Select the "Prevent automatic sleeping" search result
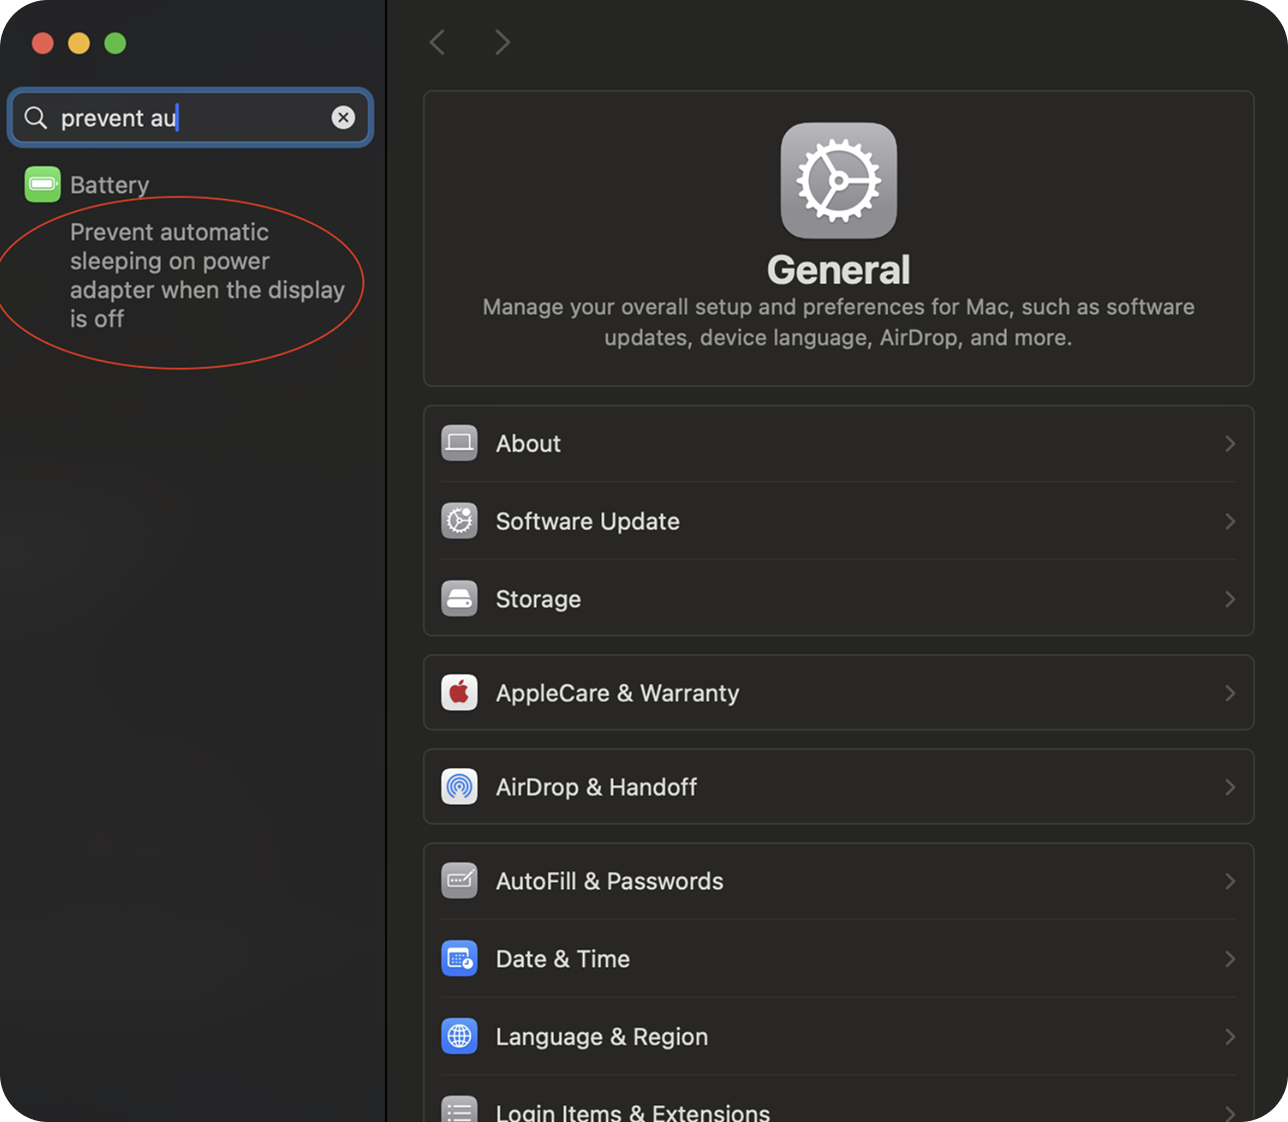The image size is (1288, 1122). click(x=207, y=276)
